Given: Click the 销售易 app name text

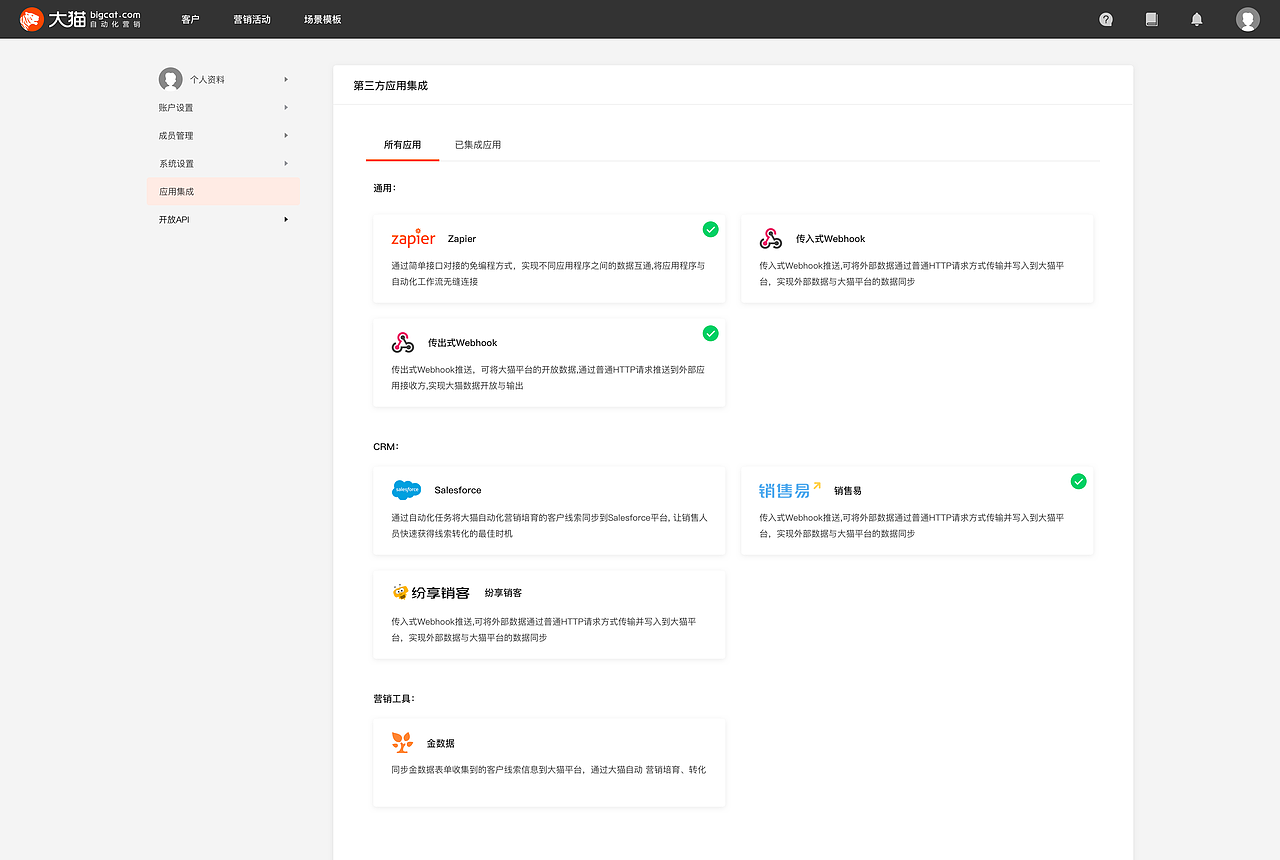Looking at the screenshot, I should 848,491.
